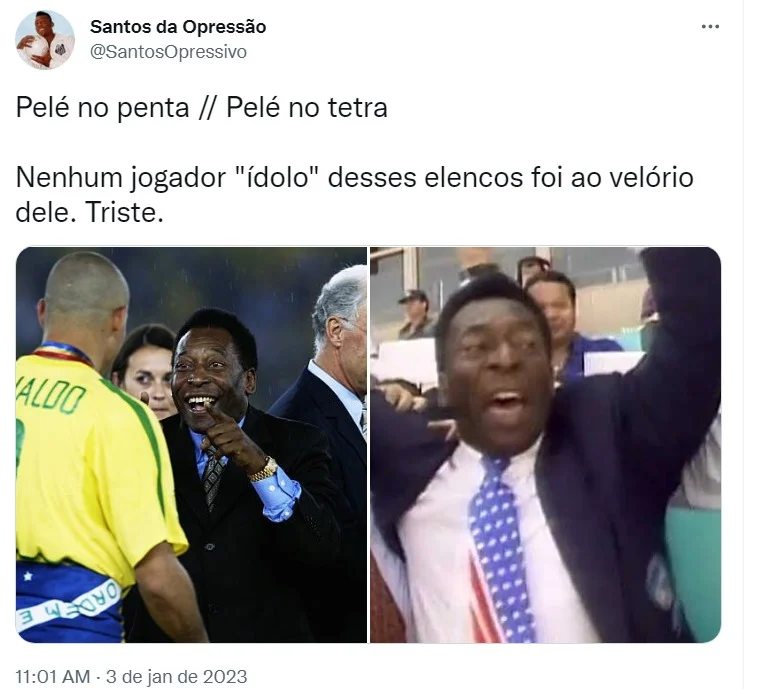
Task: Open the Santos da Opressão display name
Action: click(178, 27)
